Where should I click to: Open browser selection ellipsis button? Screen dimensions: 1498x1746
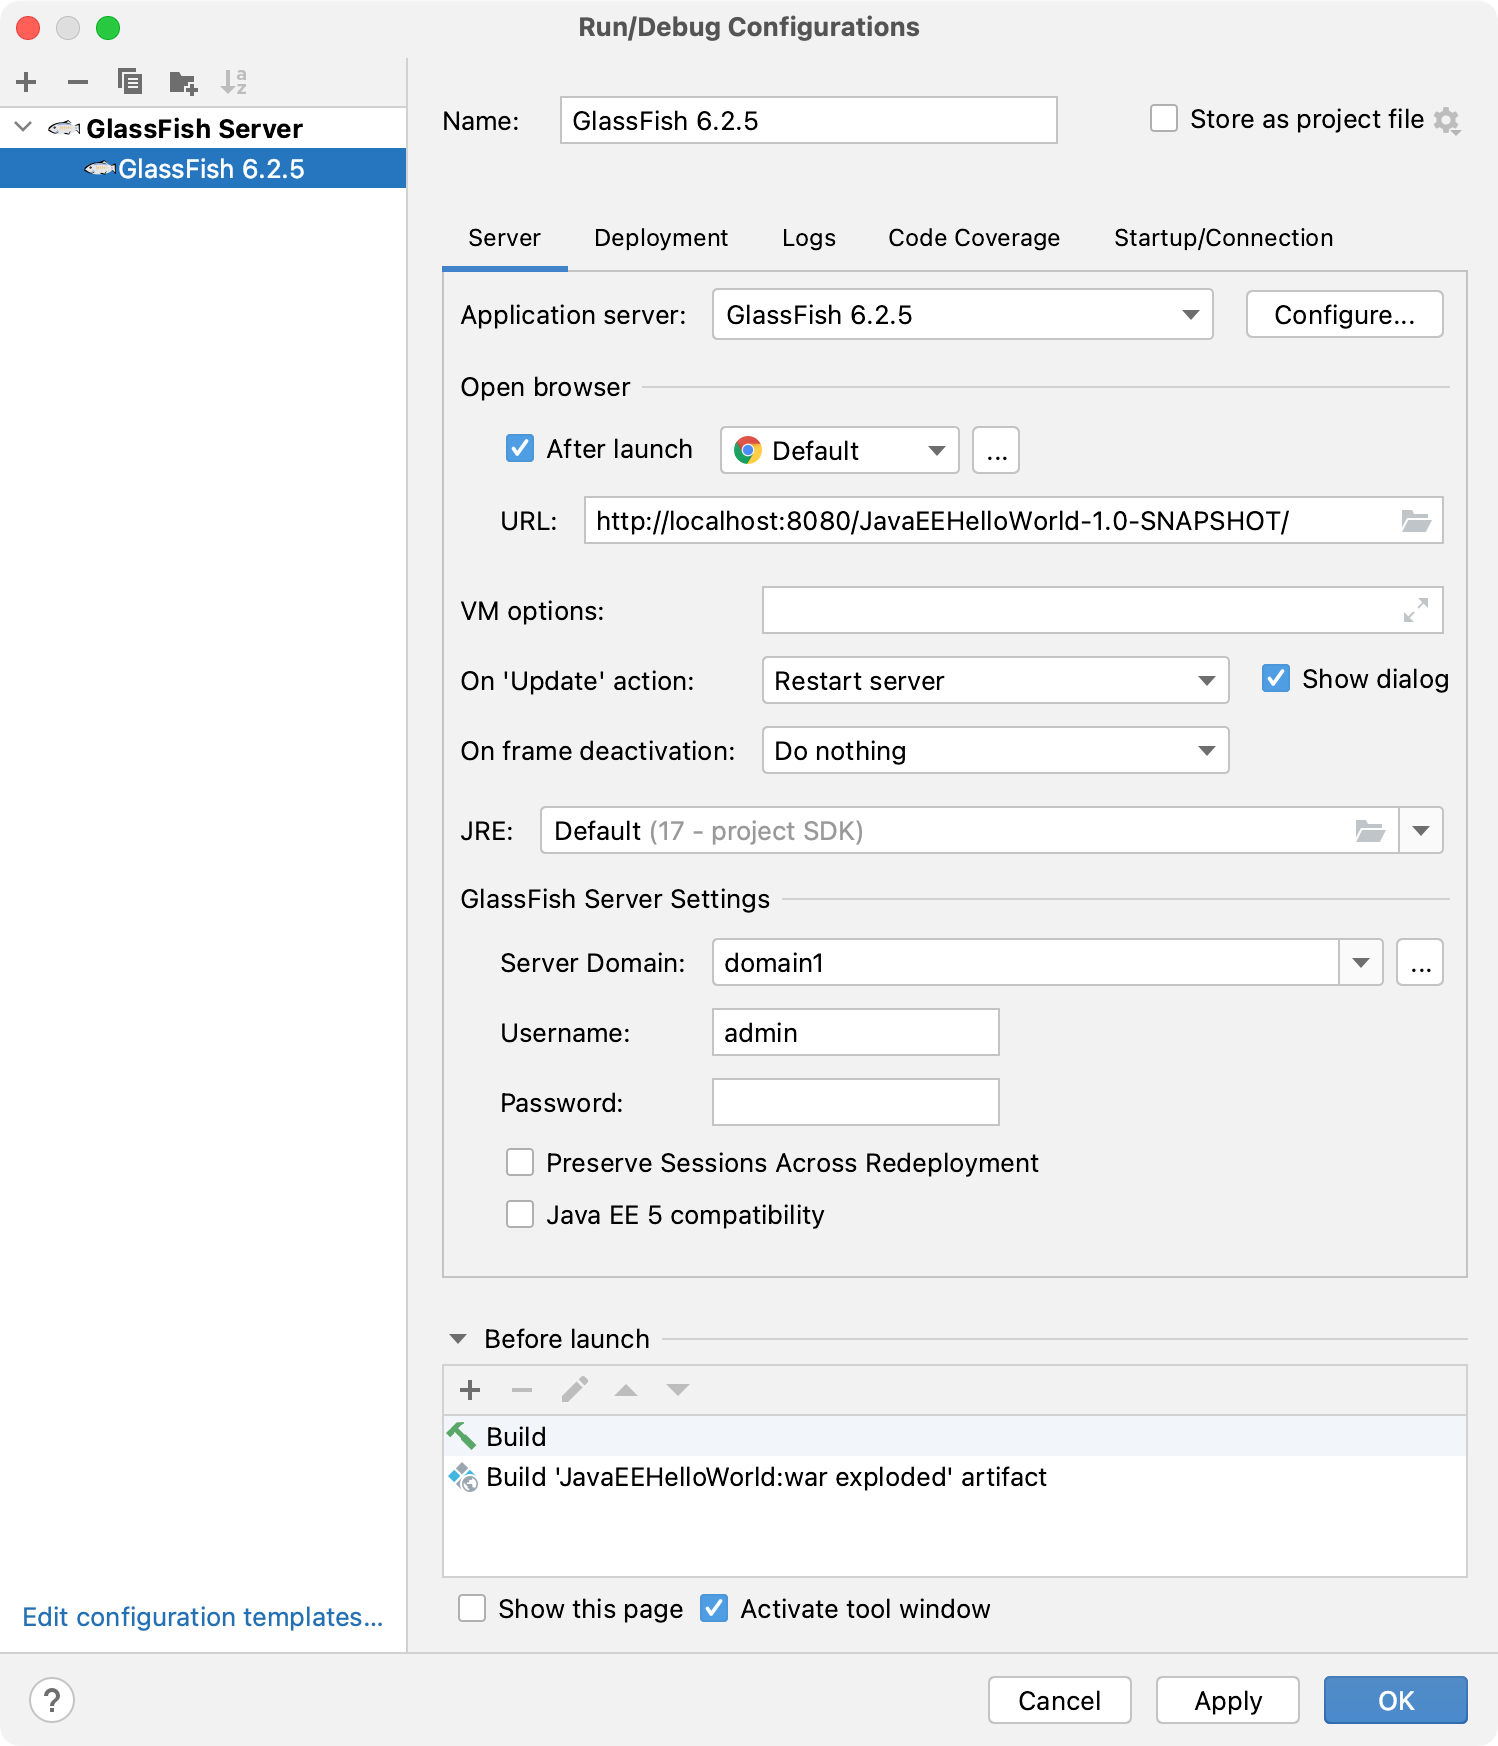[996, 450]
